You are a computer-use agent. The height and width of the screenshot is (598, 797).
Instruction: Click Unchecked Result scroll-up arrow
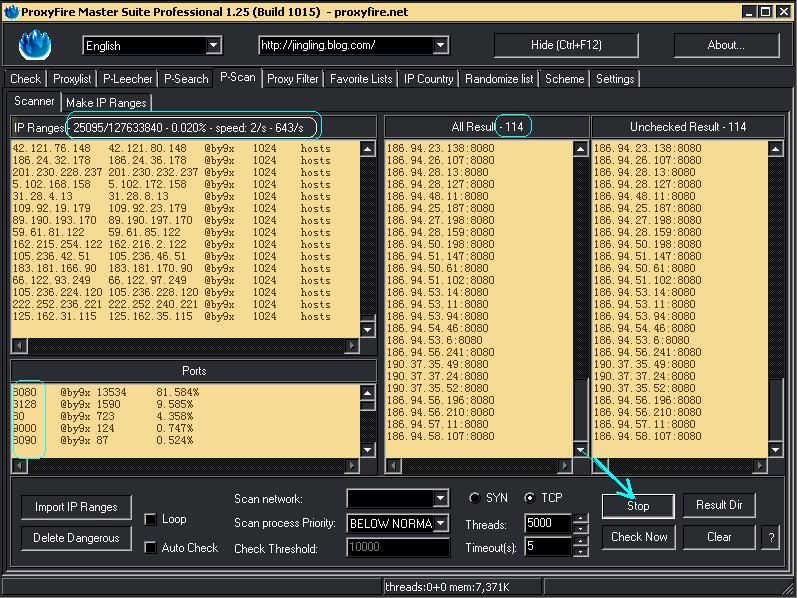coord(775,148)
